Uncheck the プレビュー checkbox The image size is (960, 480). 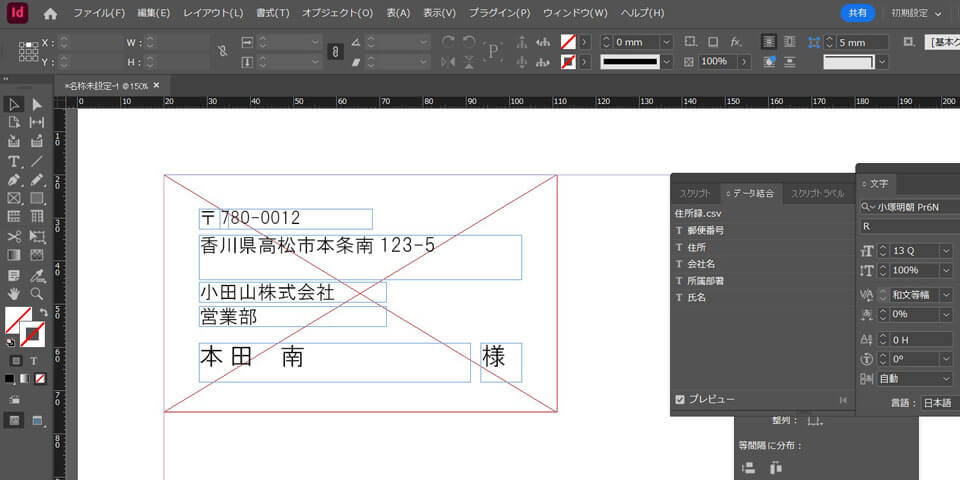point(680,399)
